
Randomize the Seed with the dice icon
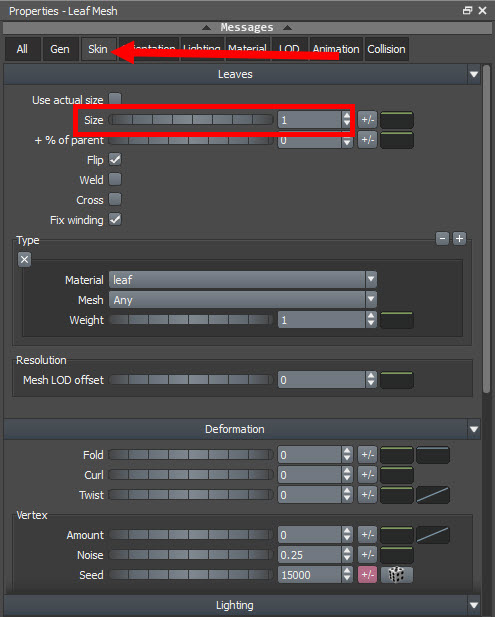pyautogui.click(x=397, y=575)
